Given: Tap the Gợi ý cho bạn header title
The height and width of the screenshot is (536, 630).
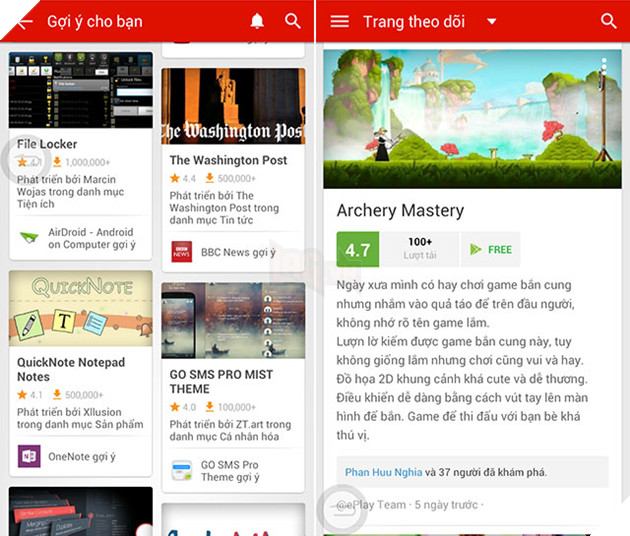Looking at the screenshot, I should pyautogui.click(x=95, y=22).
